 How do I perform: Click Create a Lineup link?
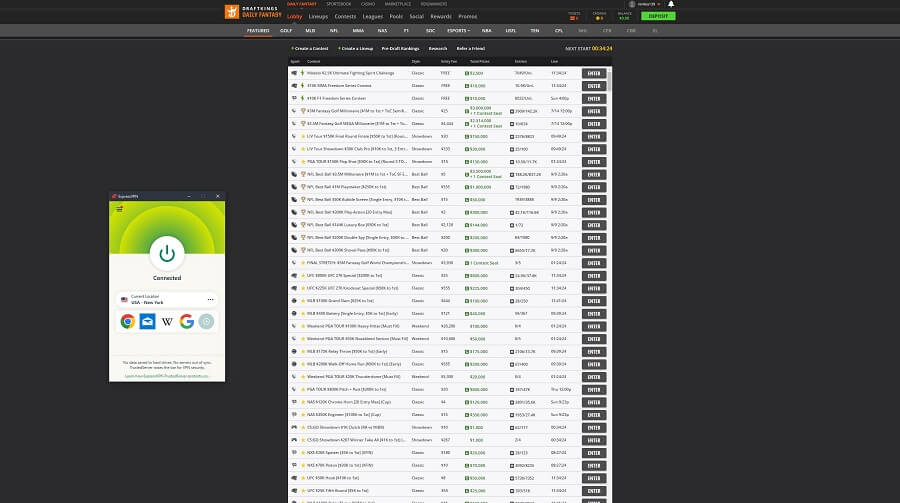(356, 49)
